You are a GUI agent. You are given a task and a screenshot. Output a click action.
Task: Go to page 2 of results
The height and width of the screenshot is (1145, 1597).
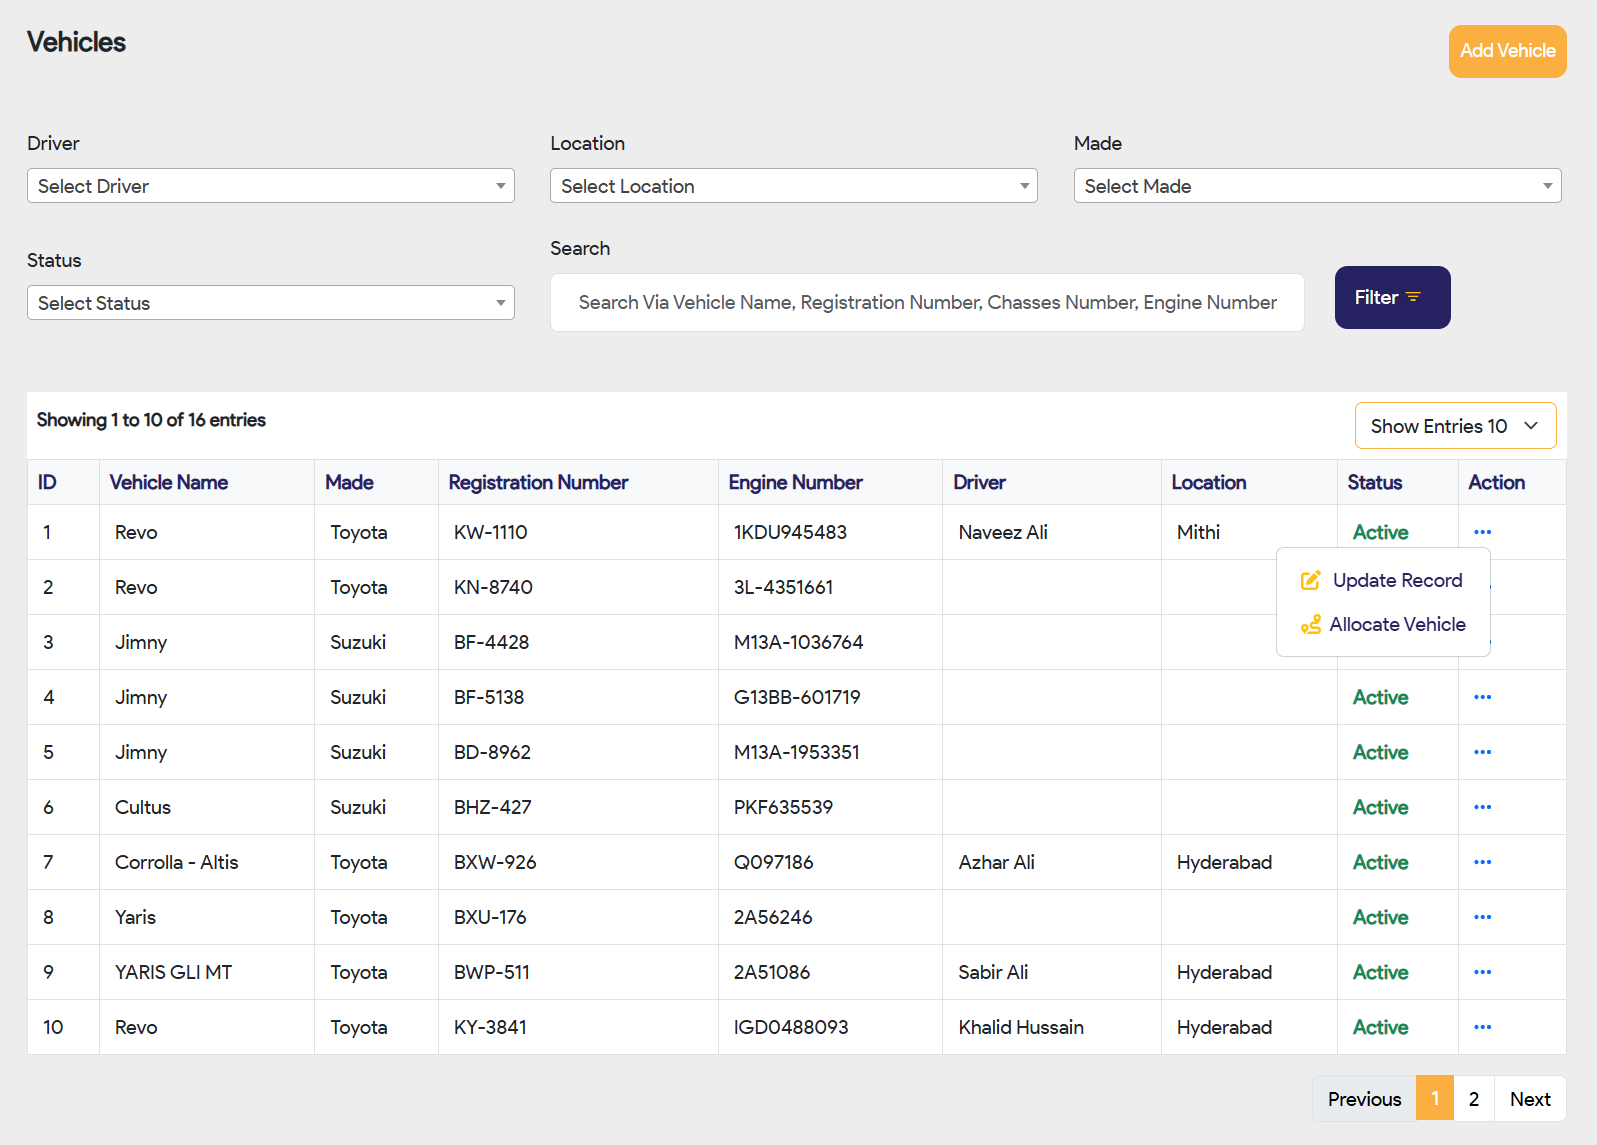click(1473, 1099)
